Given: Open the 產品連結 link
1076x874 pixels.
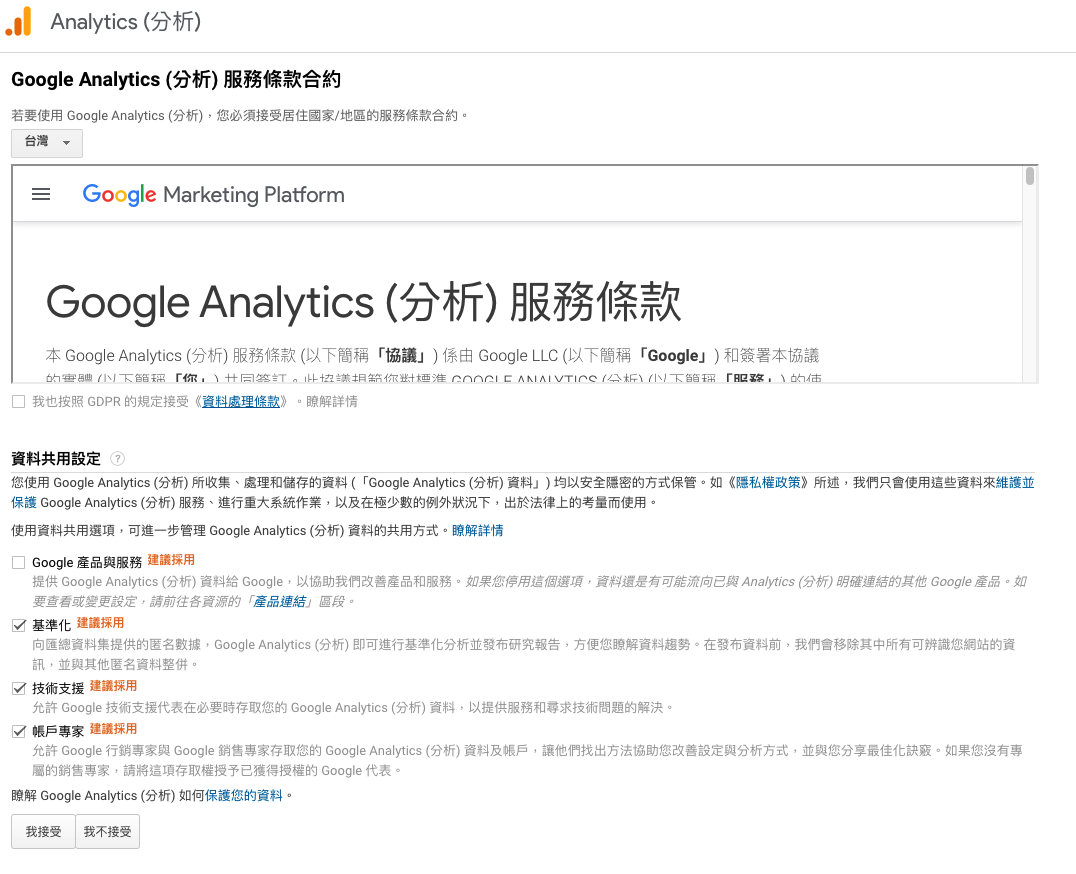Looking at the screenshot, I should [x=279, y=602].
